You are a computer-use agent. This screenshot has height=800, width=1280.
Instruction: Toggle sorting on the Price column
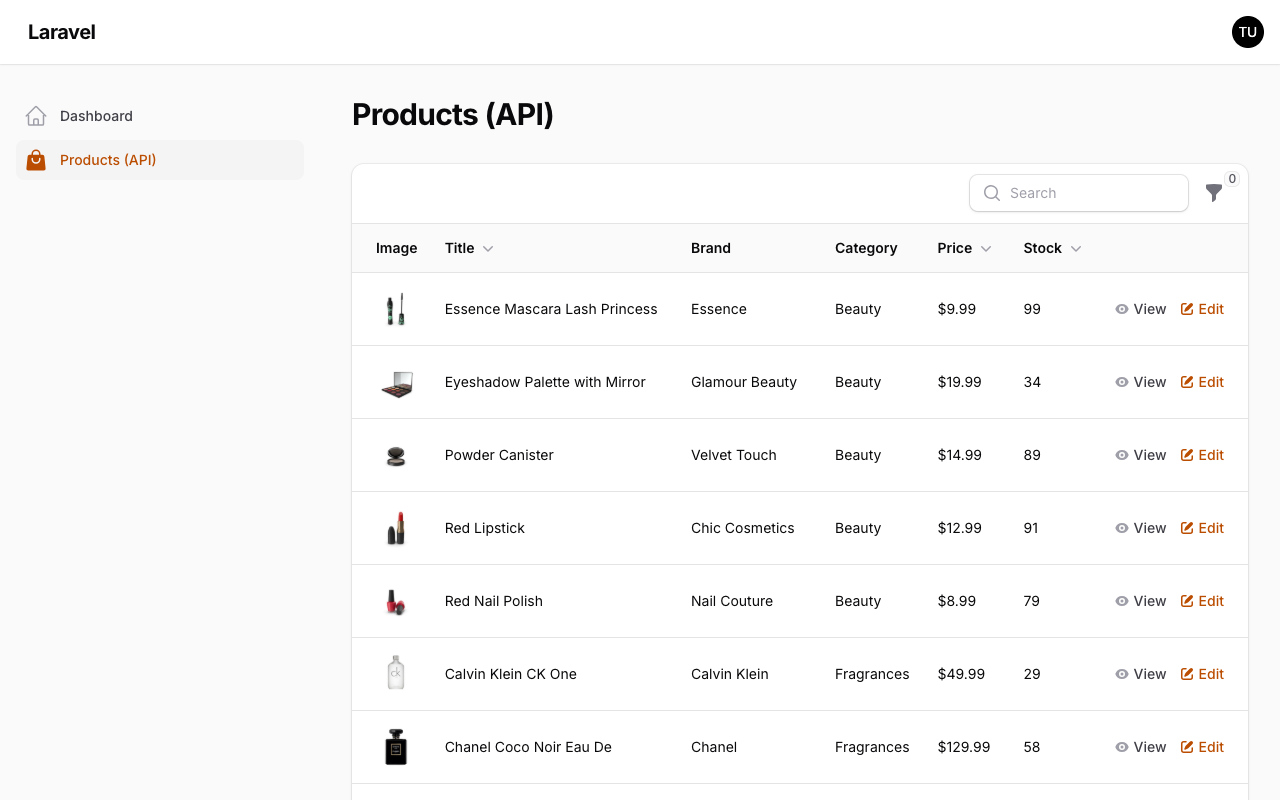(986, 248)
